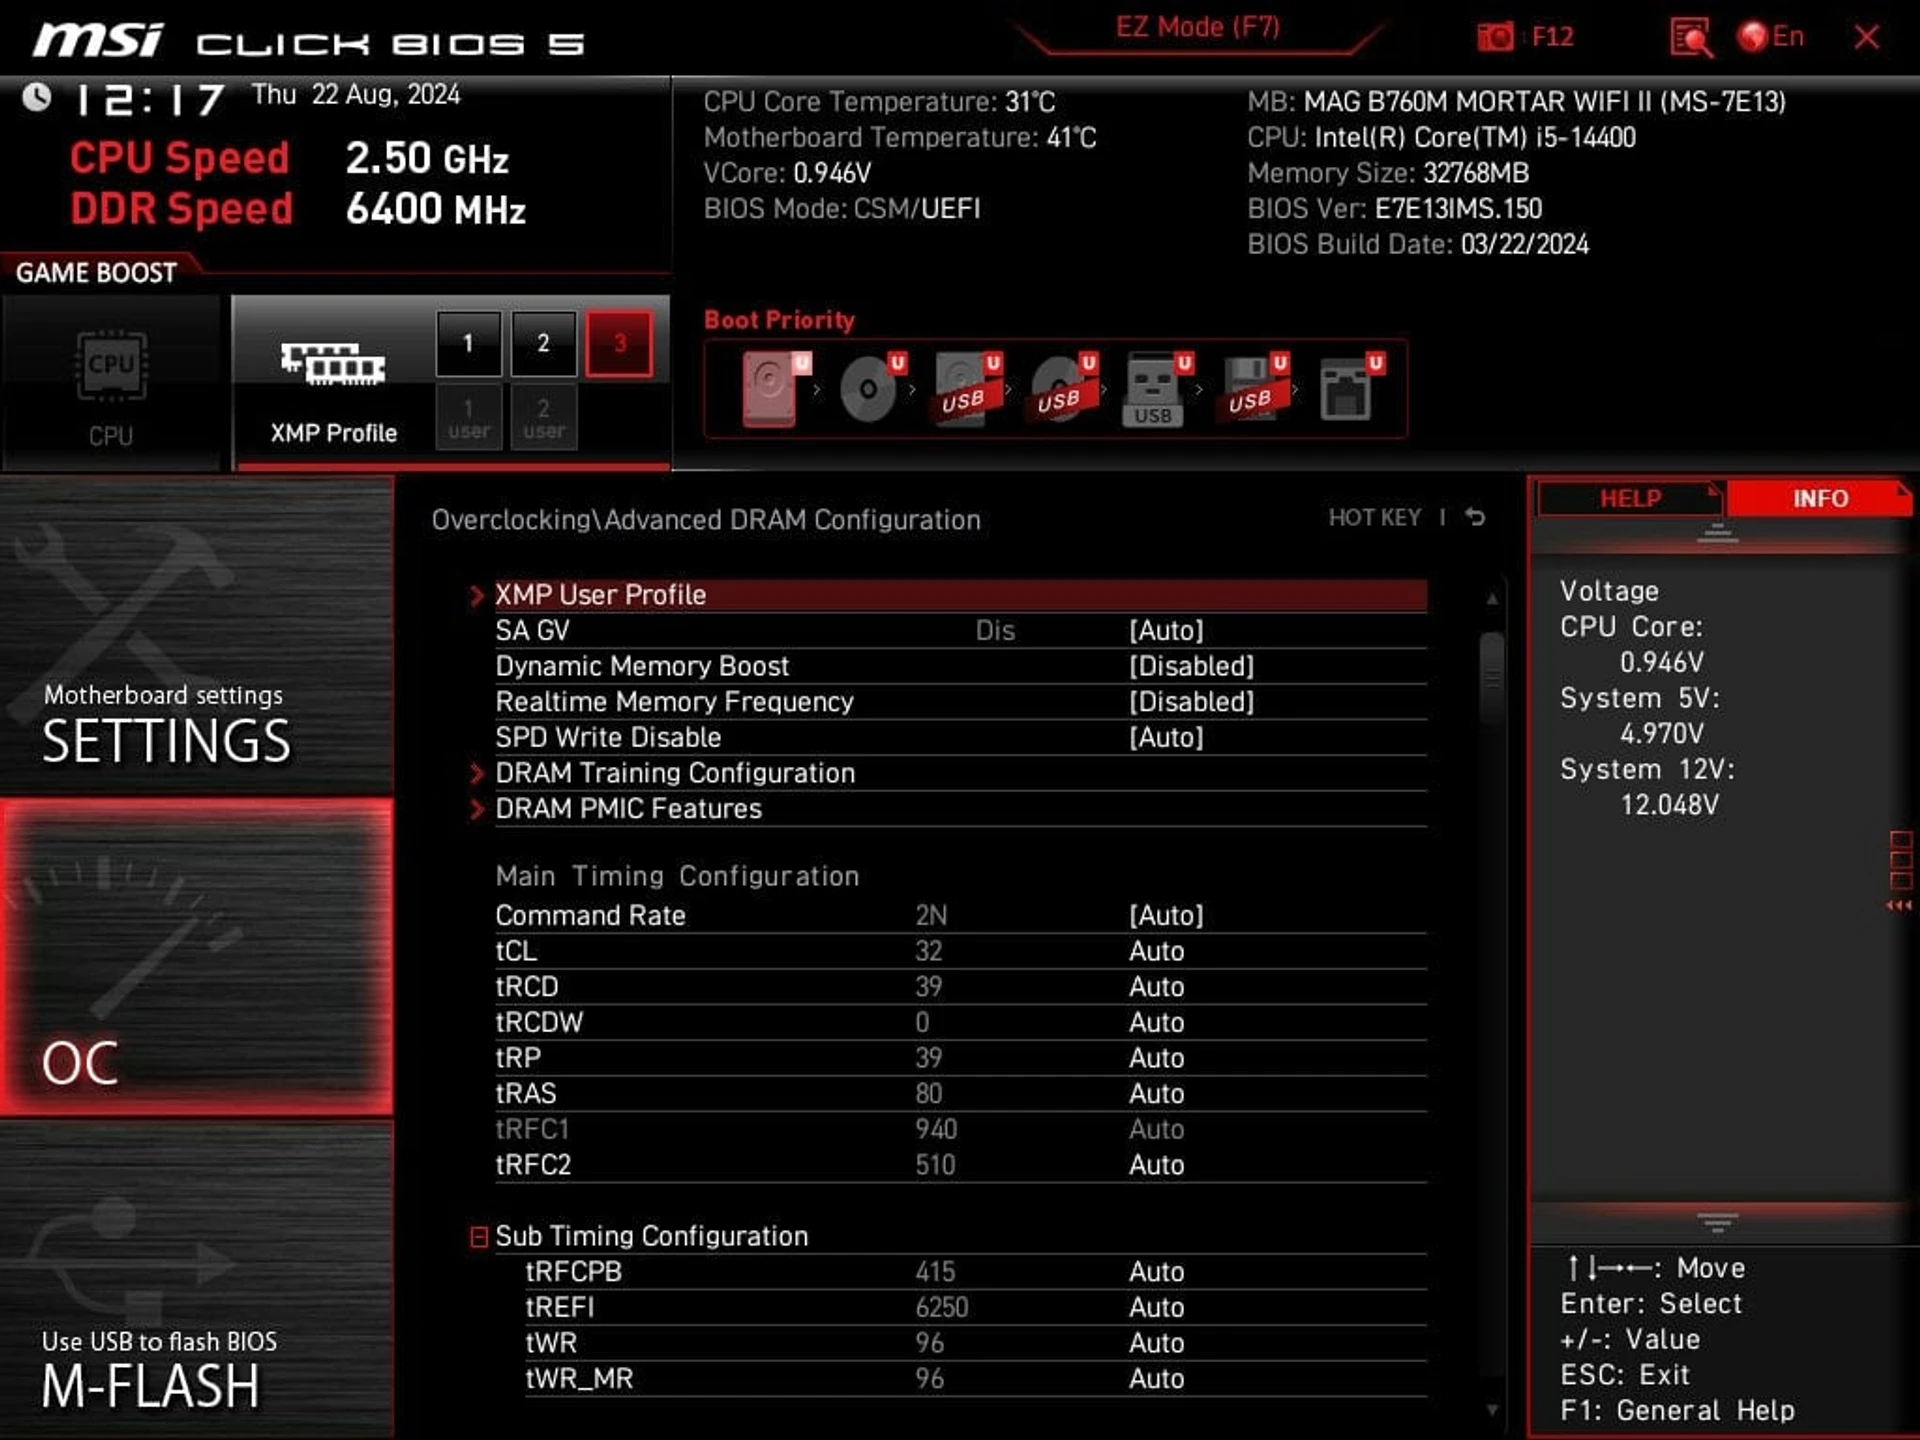Open the SPD Write Disable [Auto] option

pos(1166,738)
